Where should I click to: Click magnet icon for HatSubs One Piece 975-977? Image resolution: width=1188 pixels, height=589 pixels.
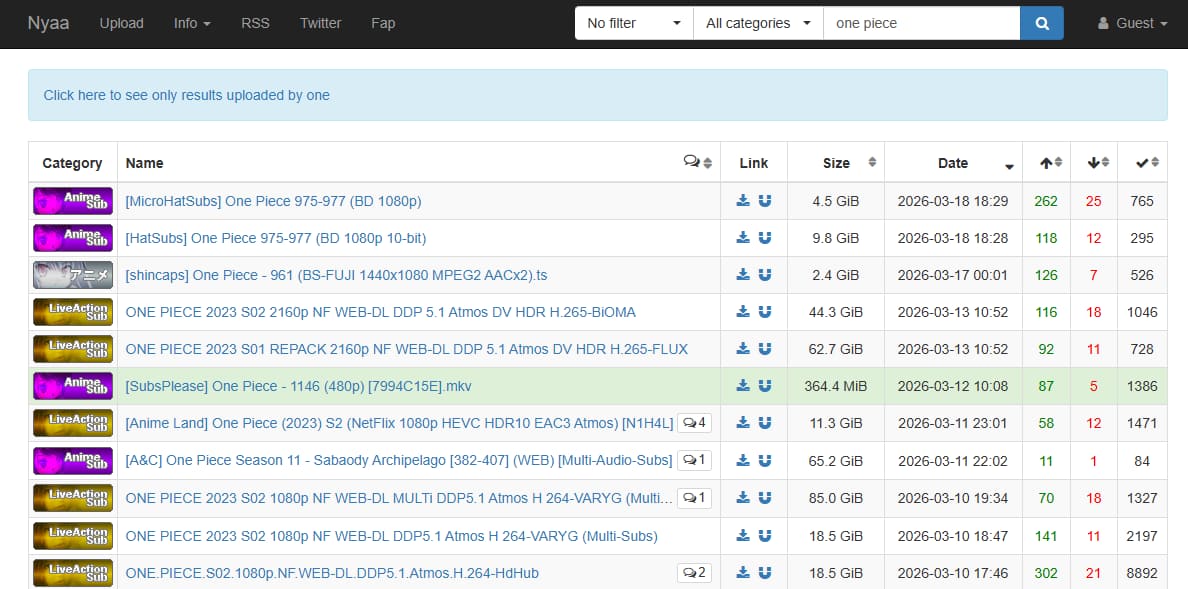click(x=765, y=238)
